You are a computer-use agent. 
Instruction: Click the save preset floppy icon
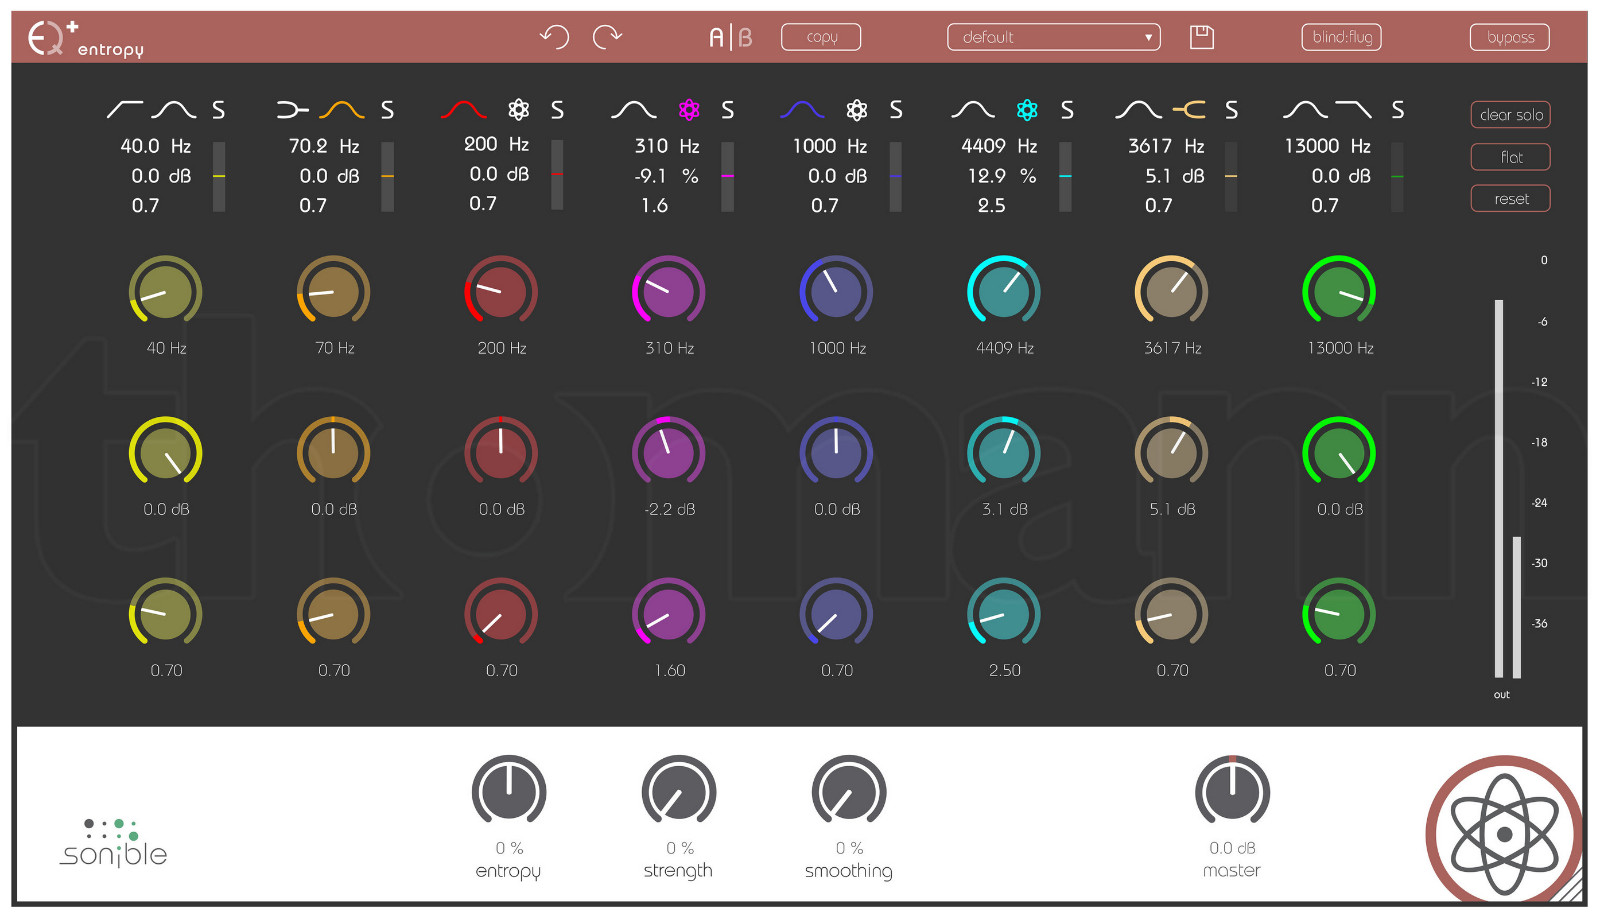tap(1201, 37)
